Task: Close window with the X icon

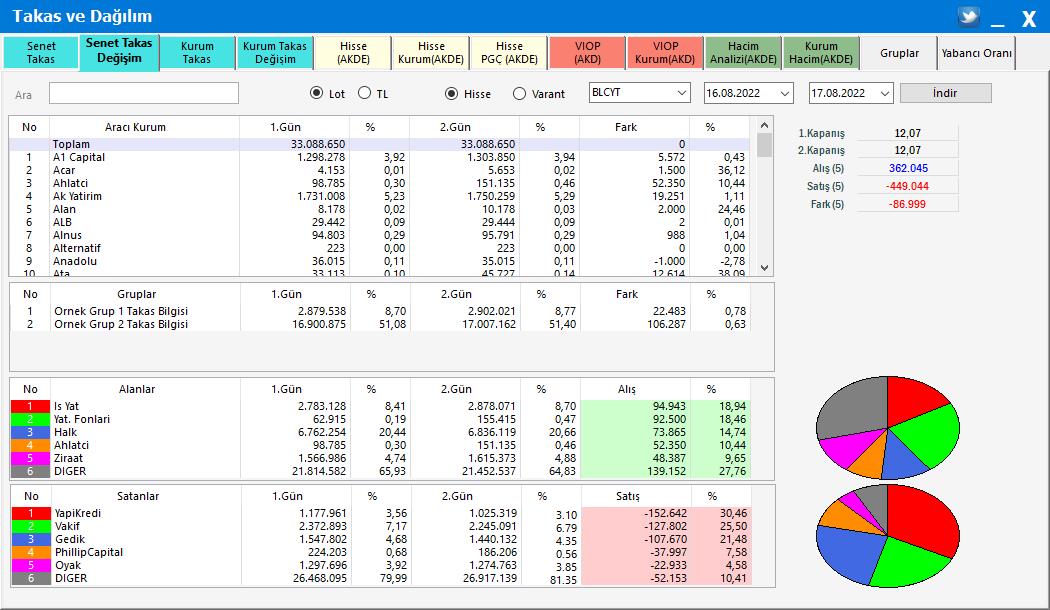Action: [1029, 19]
